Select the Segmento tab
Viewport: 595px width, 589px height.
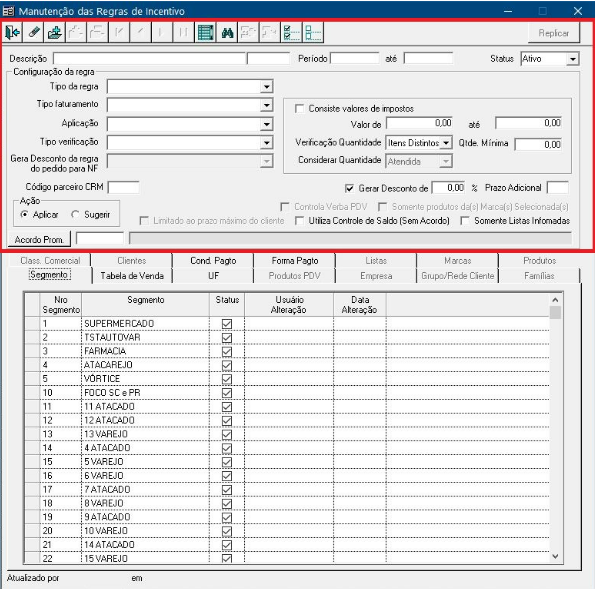tap(50, 275)
